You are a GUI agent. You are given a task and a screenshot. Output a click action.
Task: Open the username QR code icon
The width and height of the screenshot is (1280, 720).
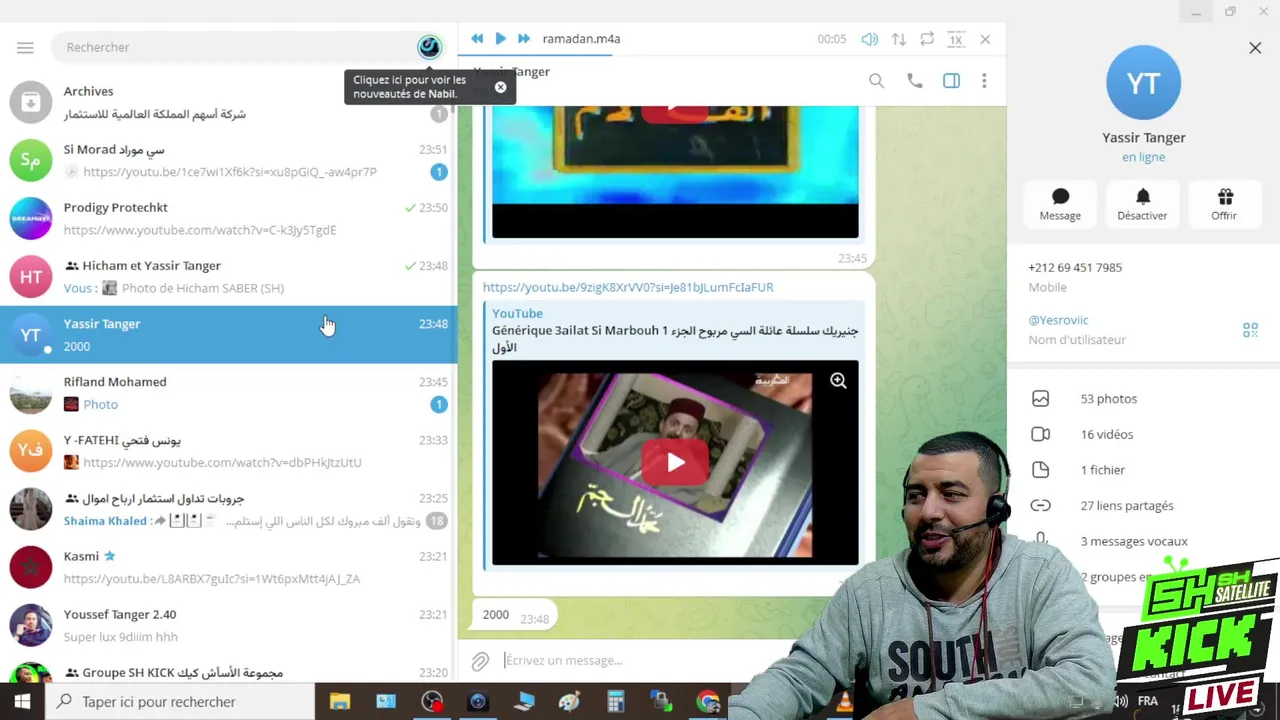(1250, 329)
